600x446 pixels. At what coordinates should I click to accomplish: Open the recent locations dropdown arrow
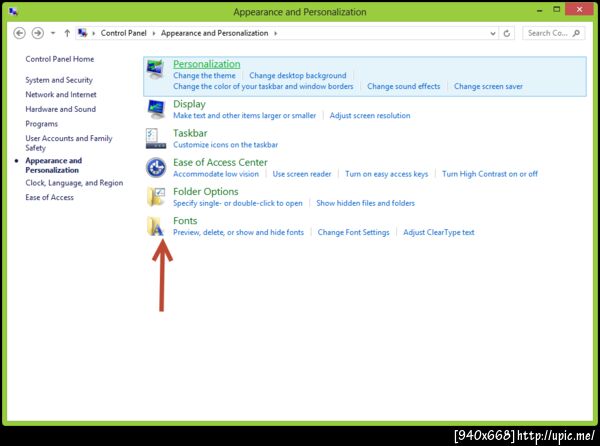[53, 33]
